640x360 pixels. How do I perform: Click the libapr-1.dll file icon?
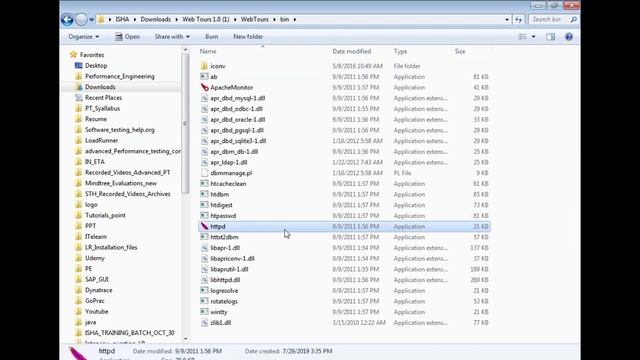click(204, 248)
